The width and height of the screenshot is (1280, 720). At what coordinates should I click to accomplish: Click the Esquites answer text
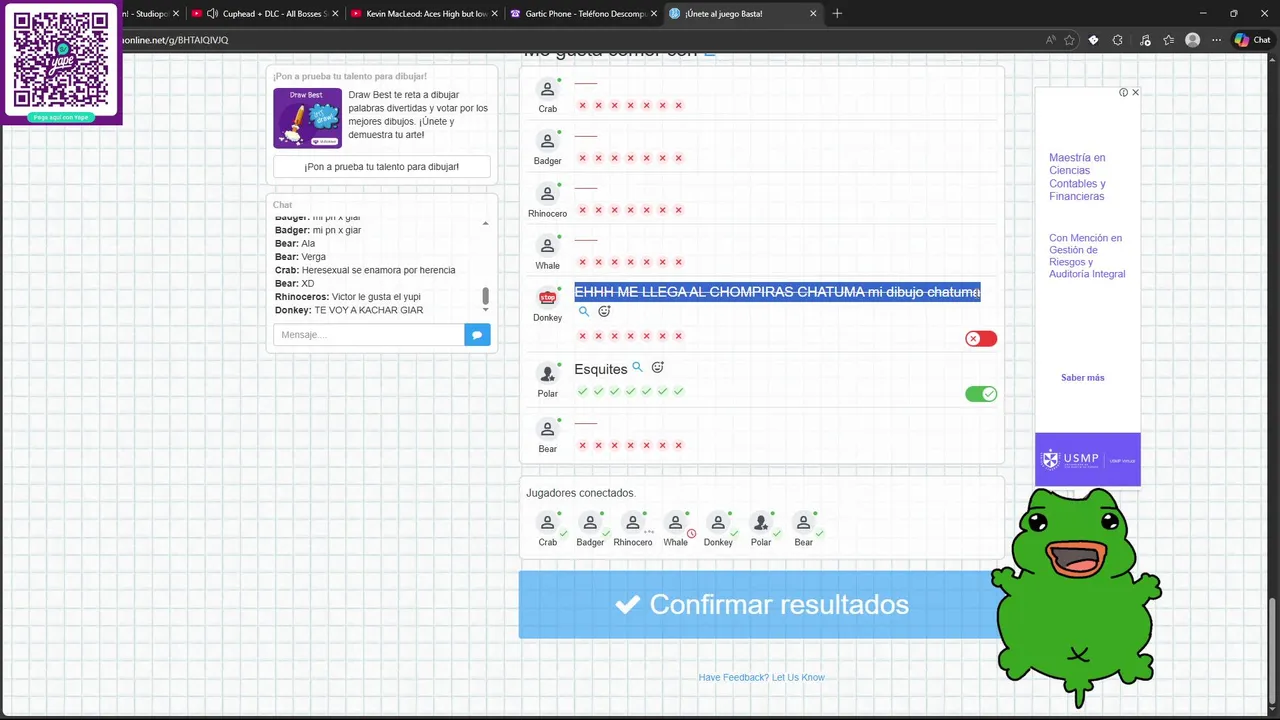(x=600, y=369)
